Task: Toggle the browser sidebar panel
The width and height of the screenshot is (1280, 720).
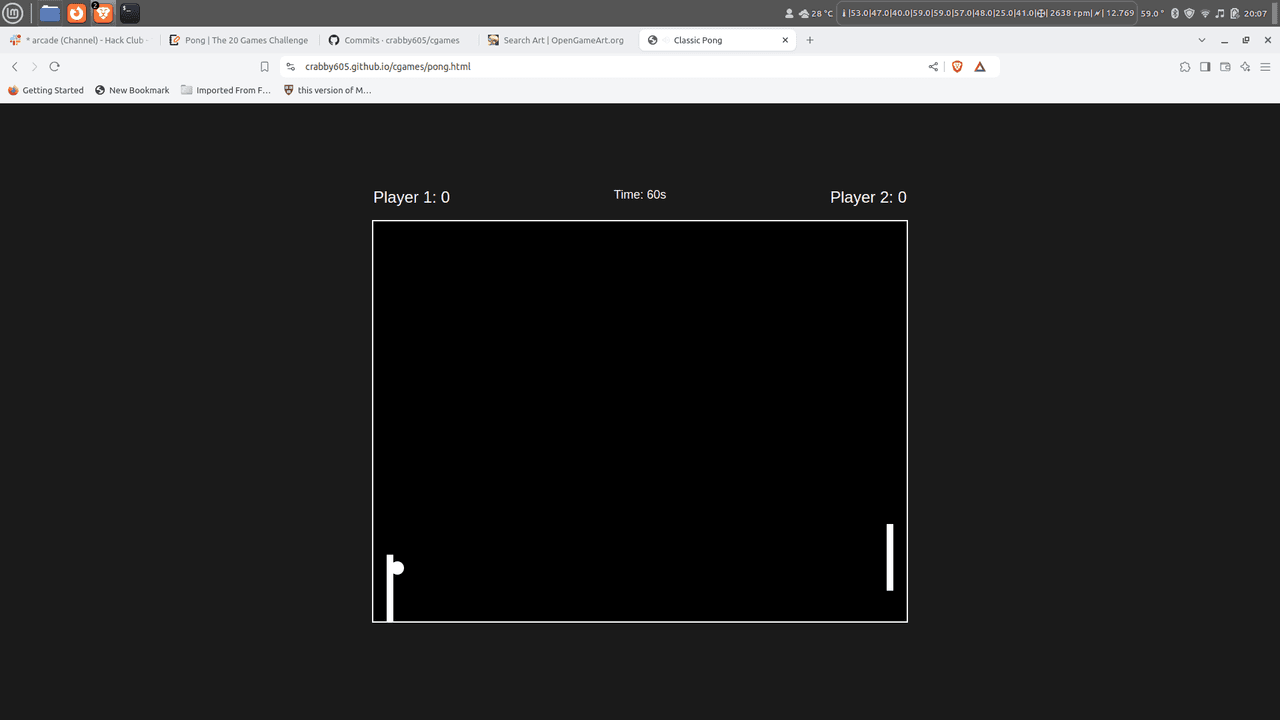Action: point(1205,67)
